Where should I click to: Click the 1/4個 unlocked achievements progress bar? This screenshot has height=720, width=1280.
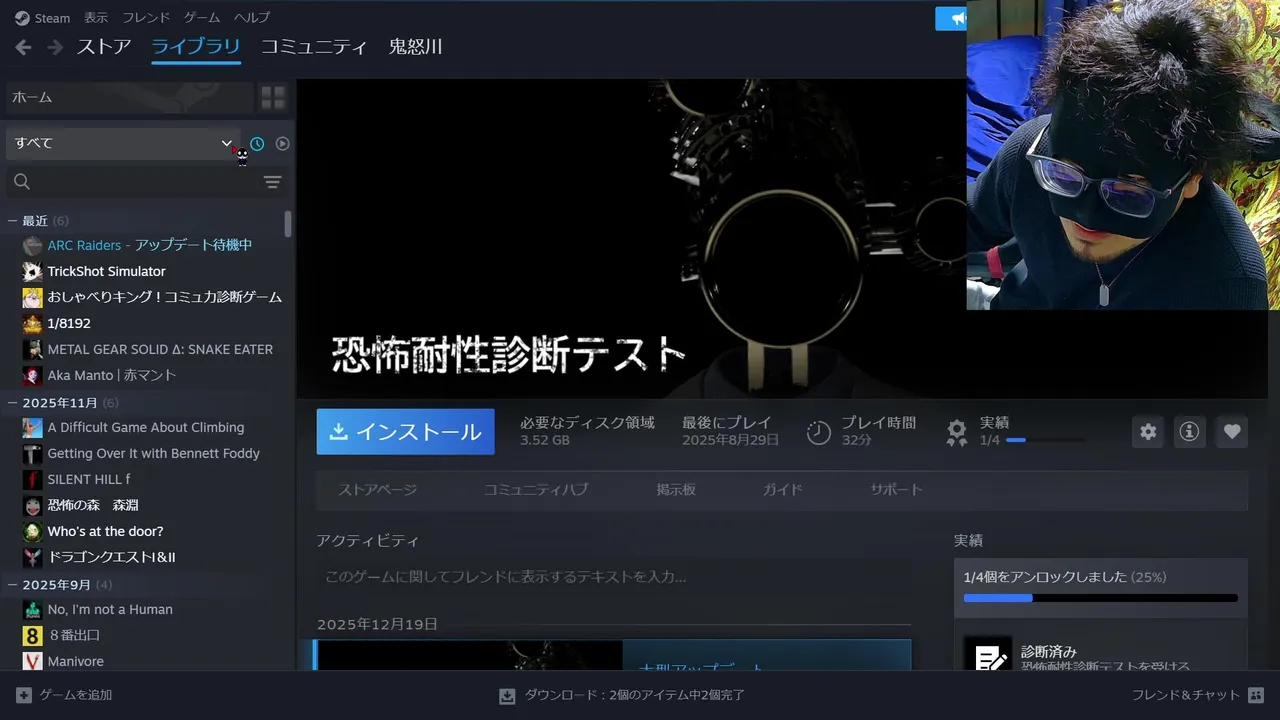(x=1100, y=598)
